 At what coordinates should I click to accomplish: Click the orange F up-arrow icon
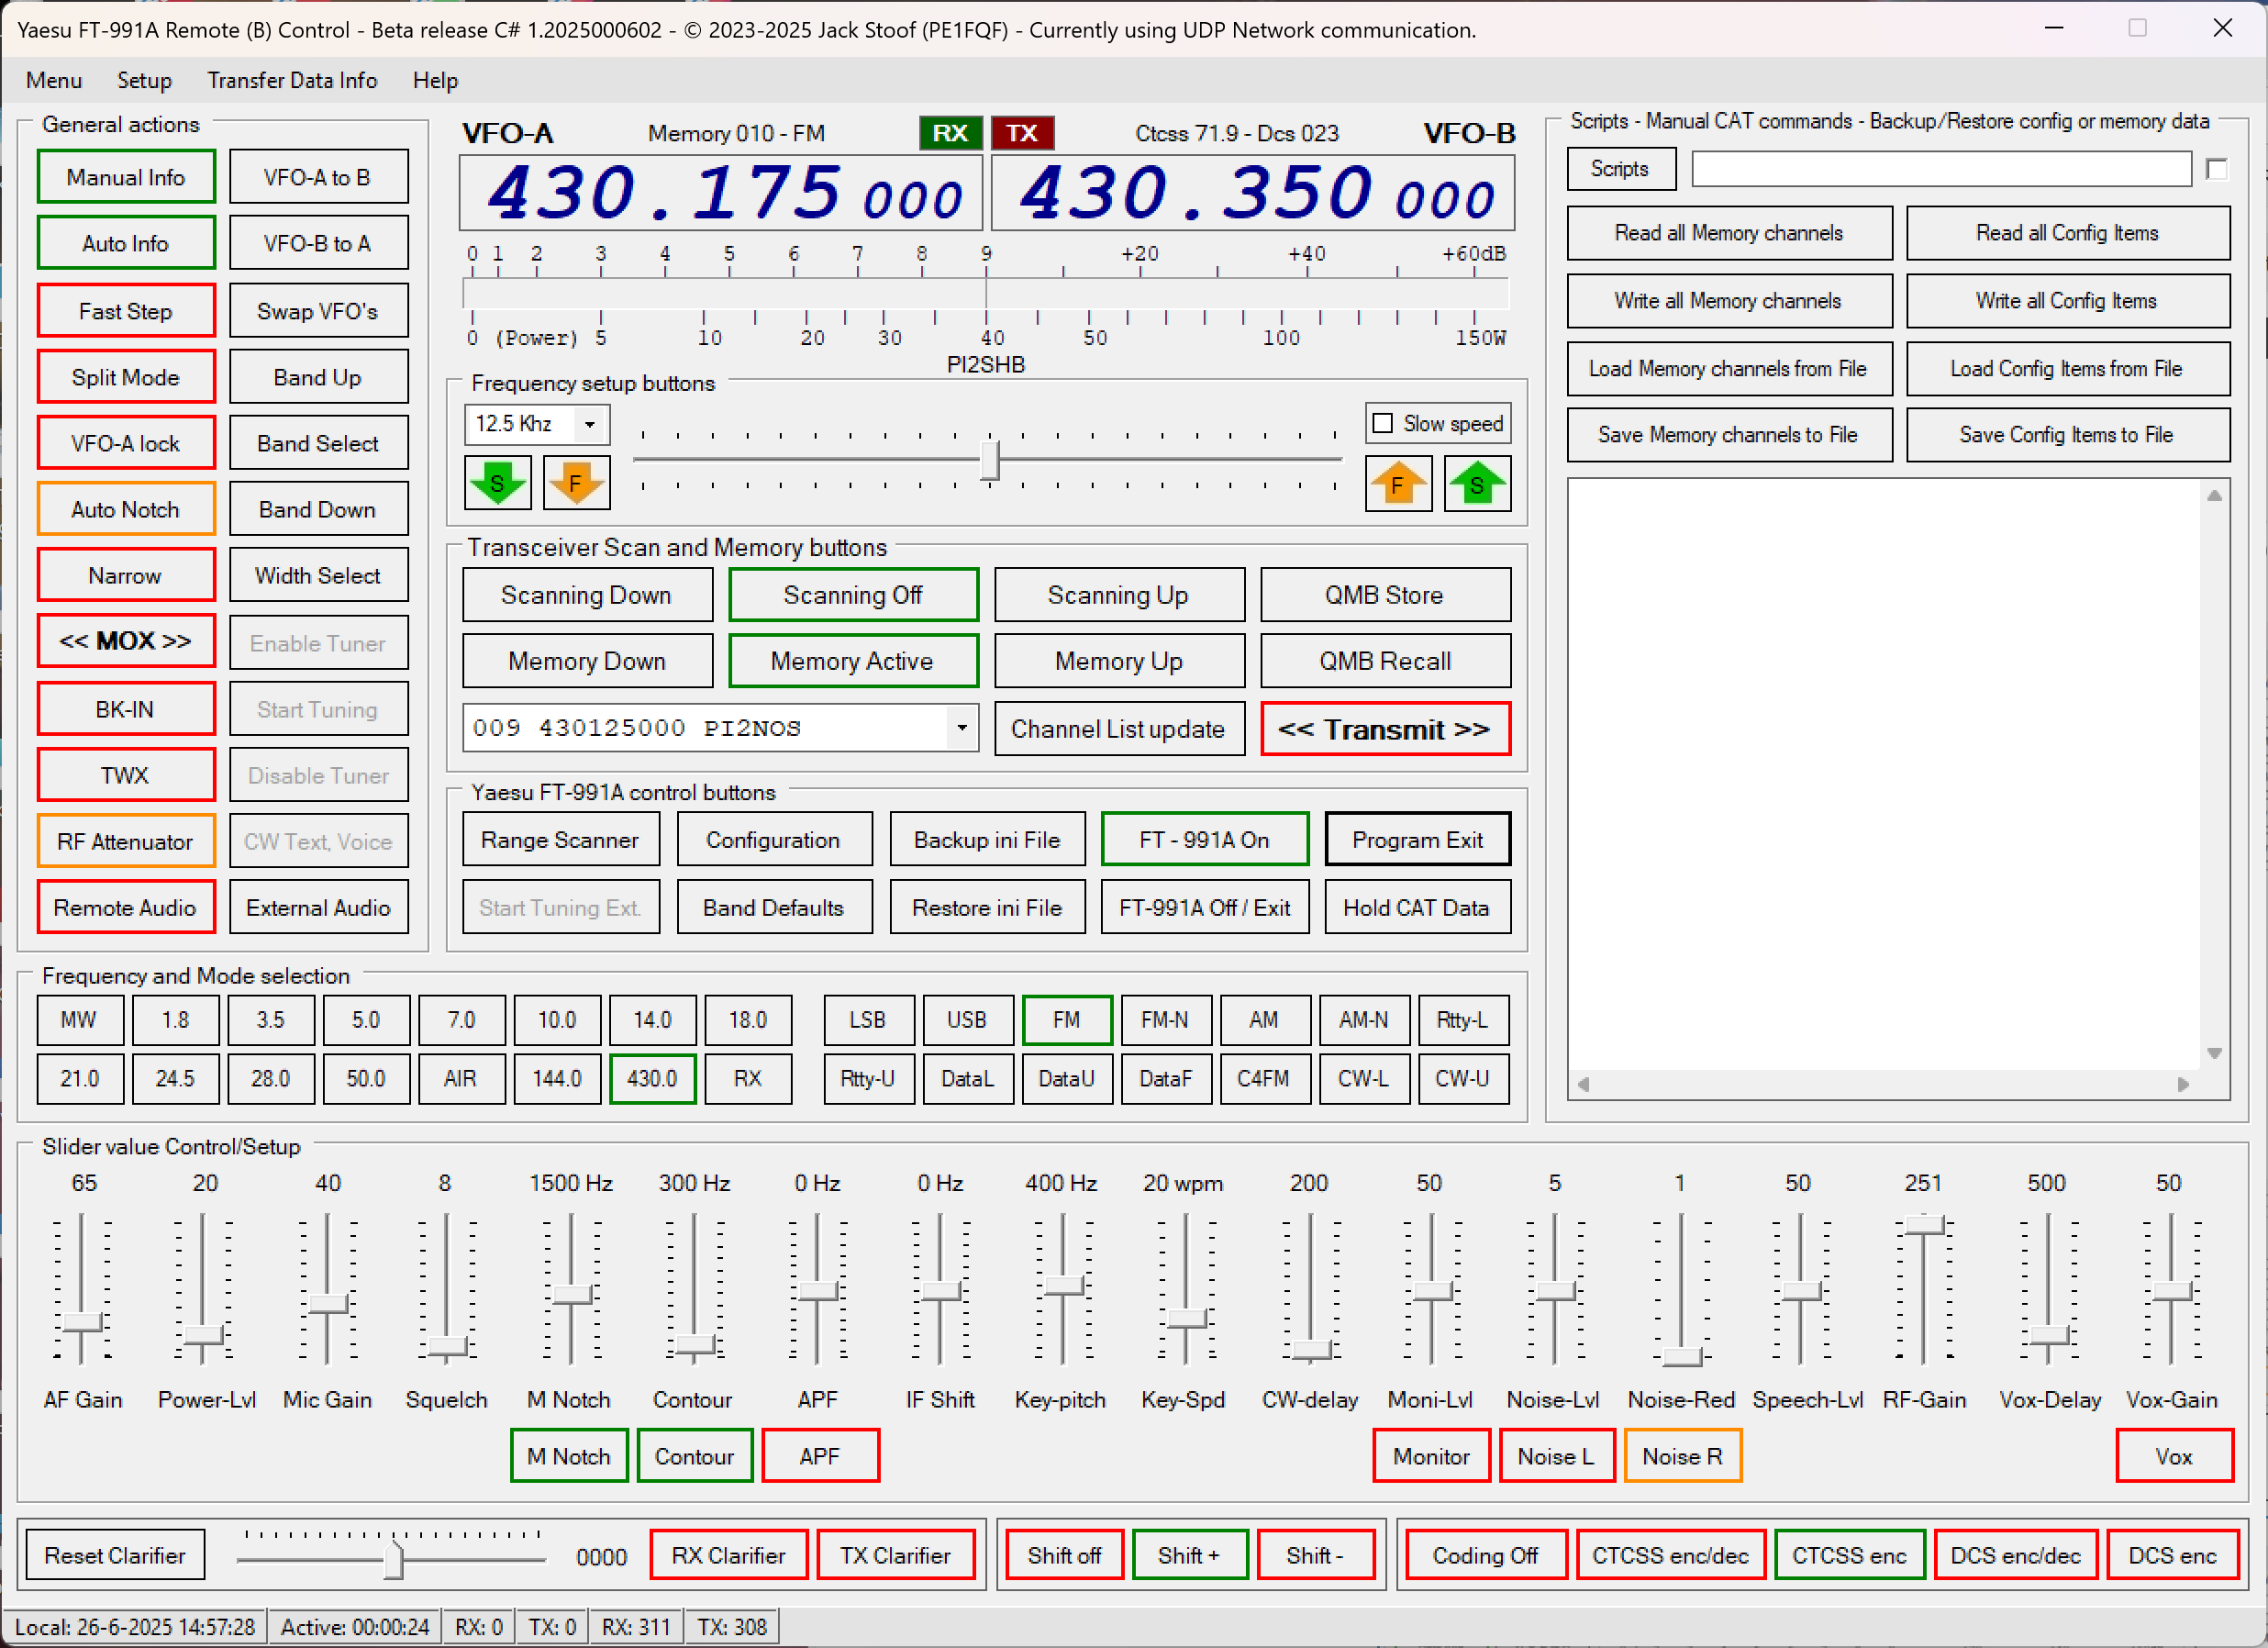tap(1397, 484)
